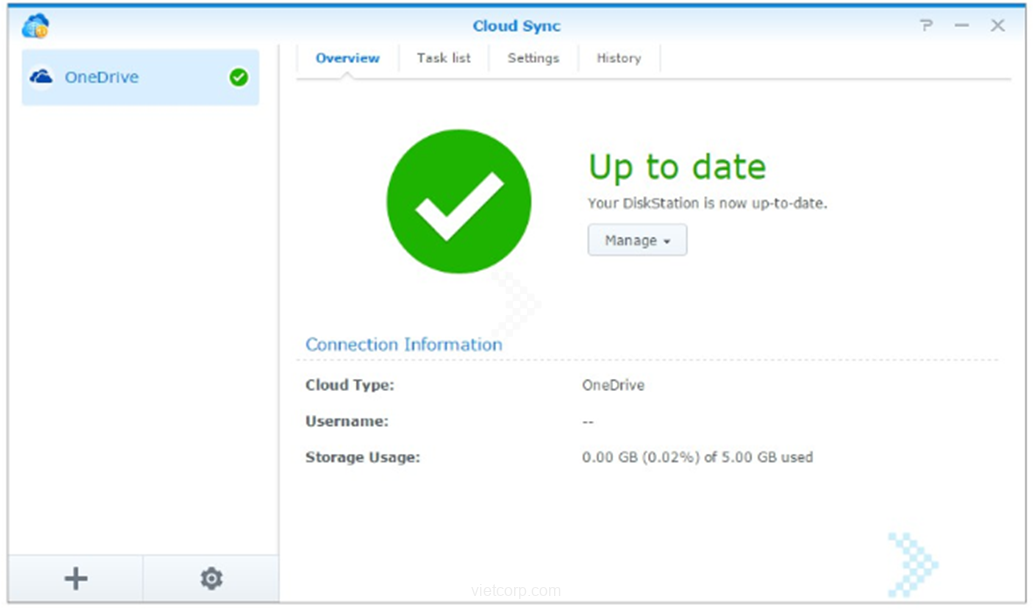Select the OneDrive connection label in sidebar

pyautogui.click(x=102, y=77)
